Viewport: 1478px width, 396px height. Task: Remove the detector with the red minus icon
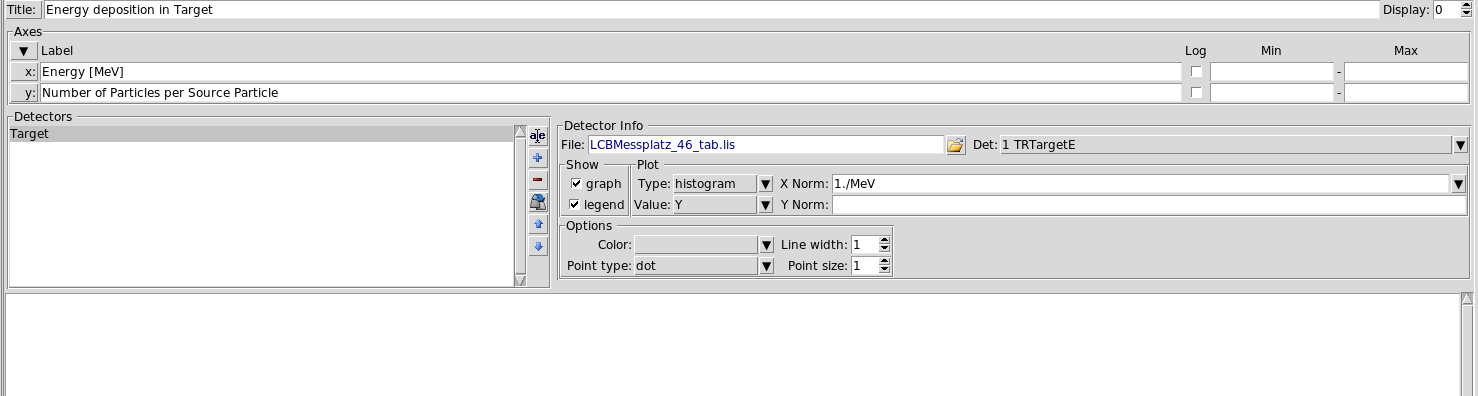tap(538, 180)
